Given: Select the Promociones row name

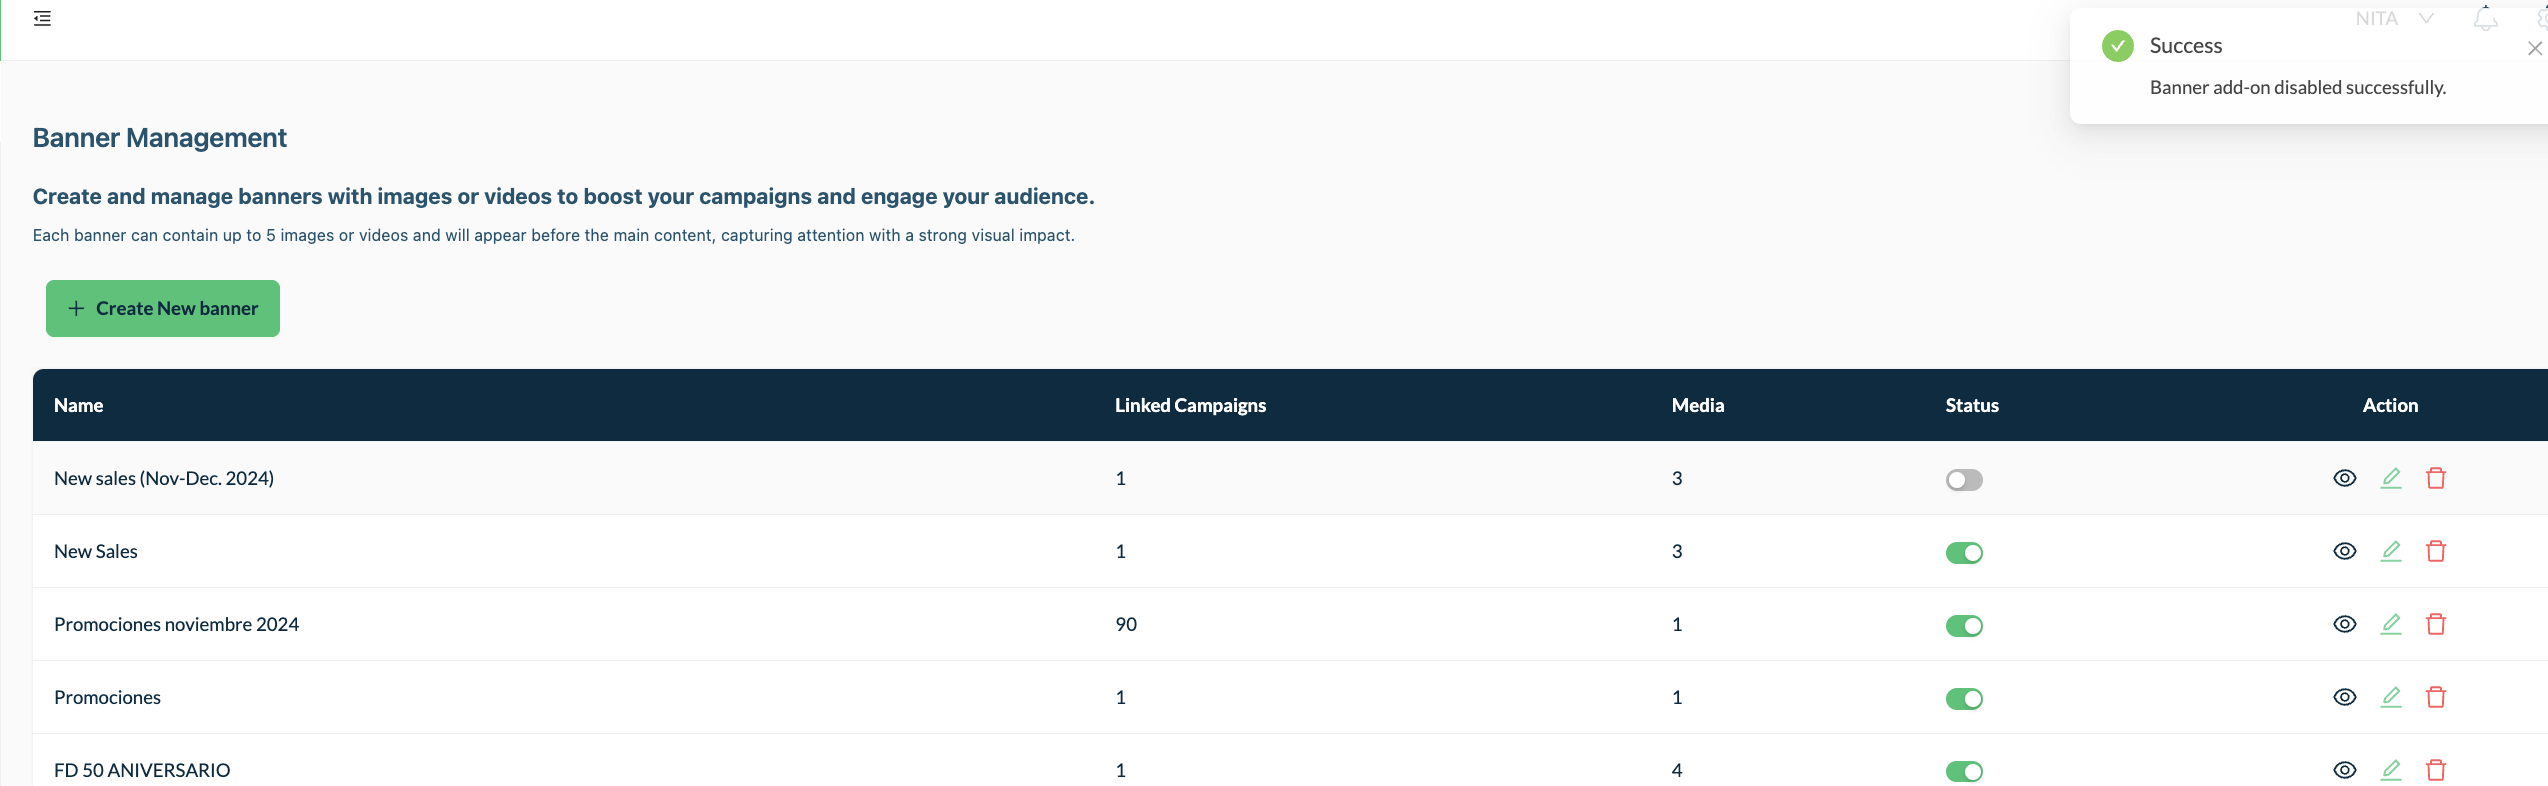Looking at the screenshot, I should (x=108, y=697).
